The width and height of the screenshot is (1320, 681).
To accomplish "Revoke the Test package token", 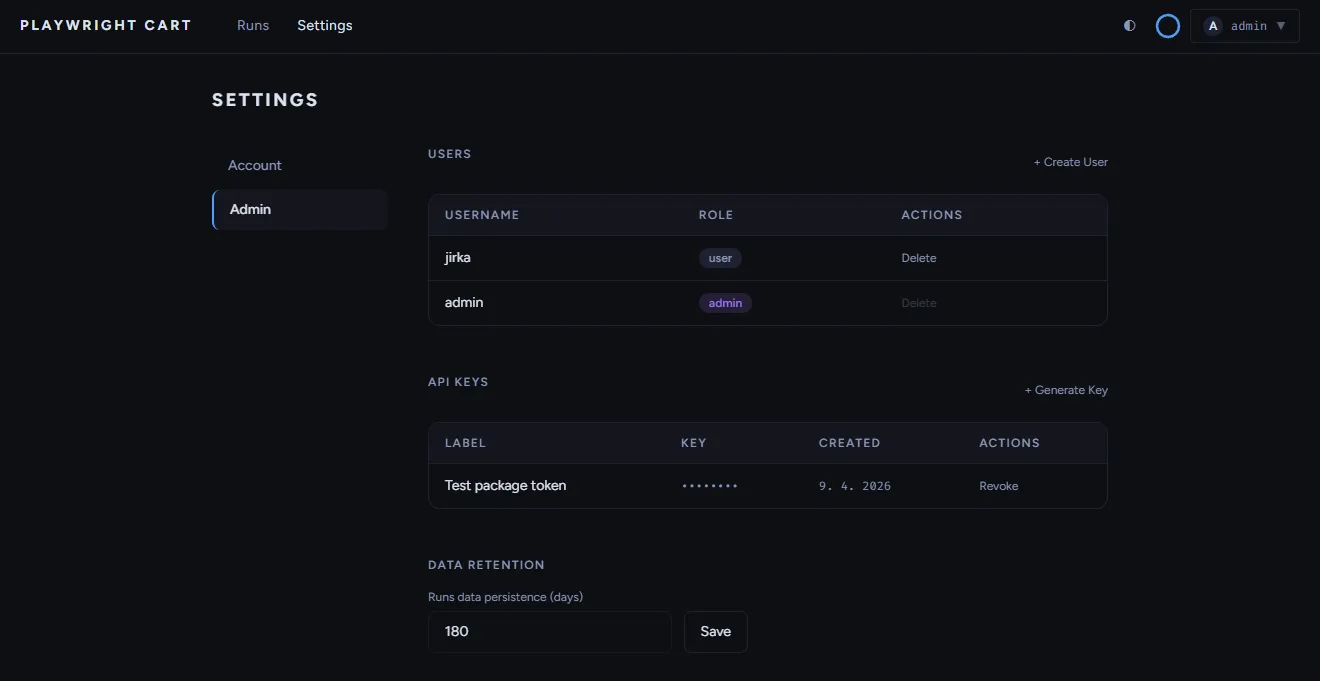I will click(998, 486).
